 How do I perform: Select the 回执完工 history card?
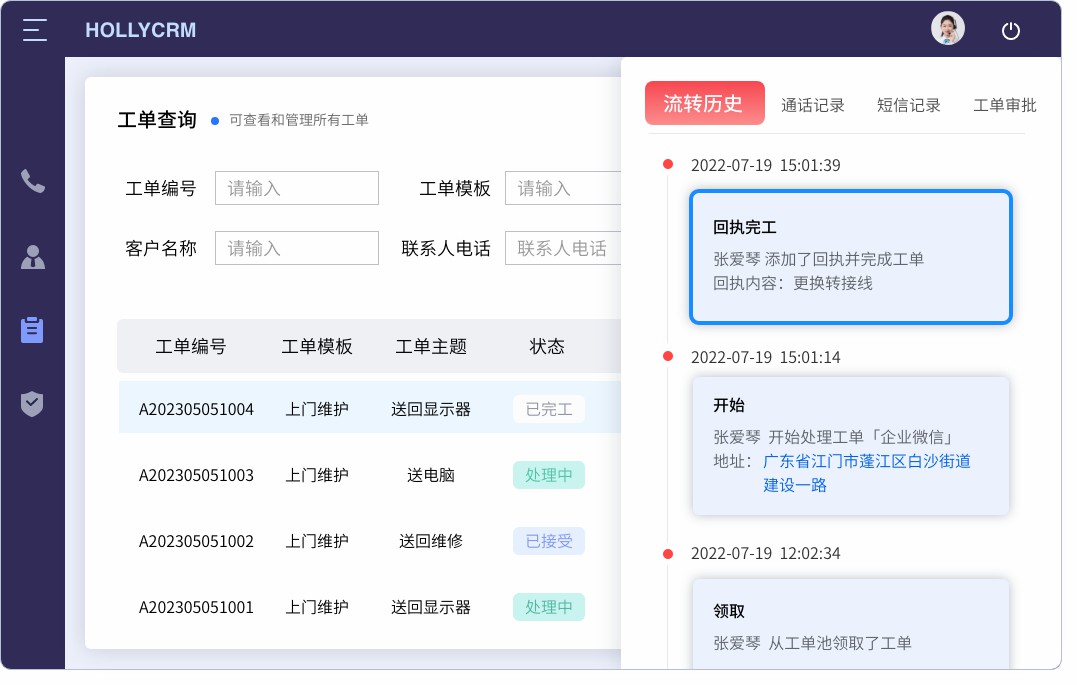(x=851, y=257)
